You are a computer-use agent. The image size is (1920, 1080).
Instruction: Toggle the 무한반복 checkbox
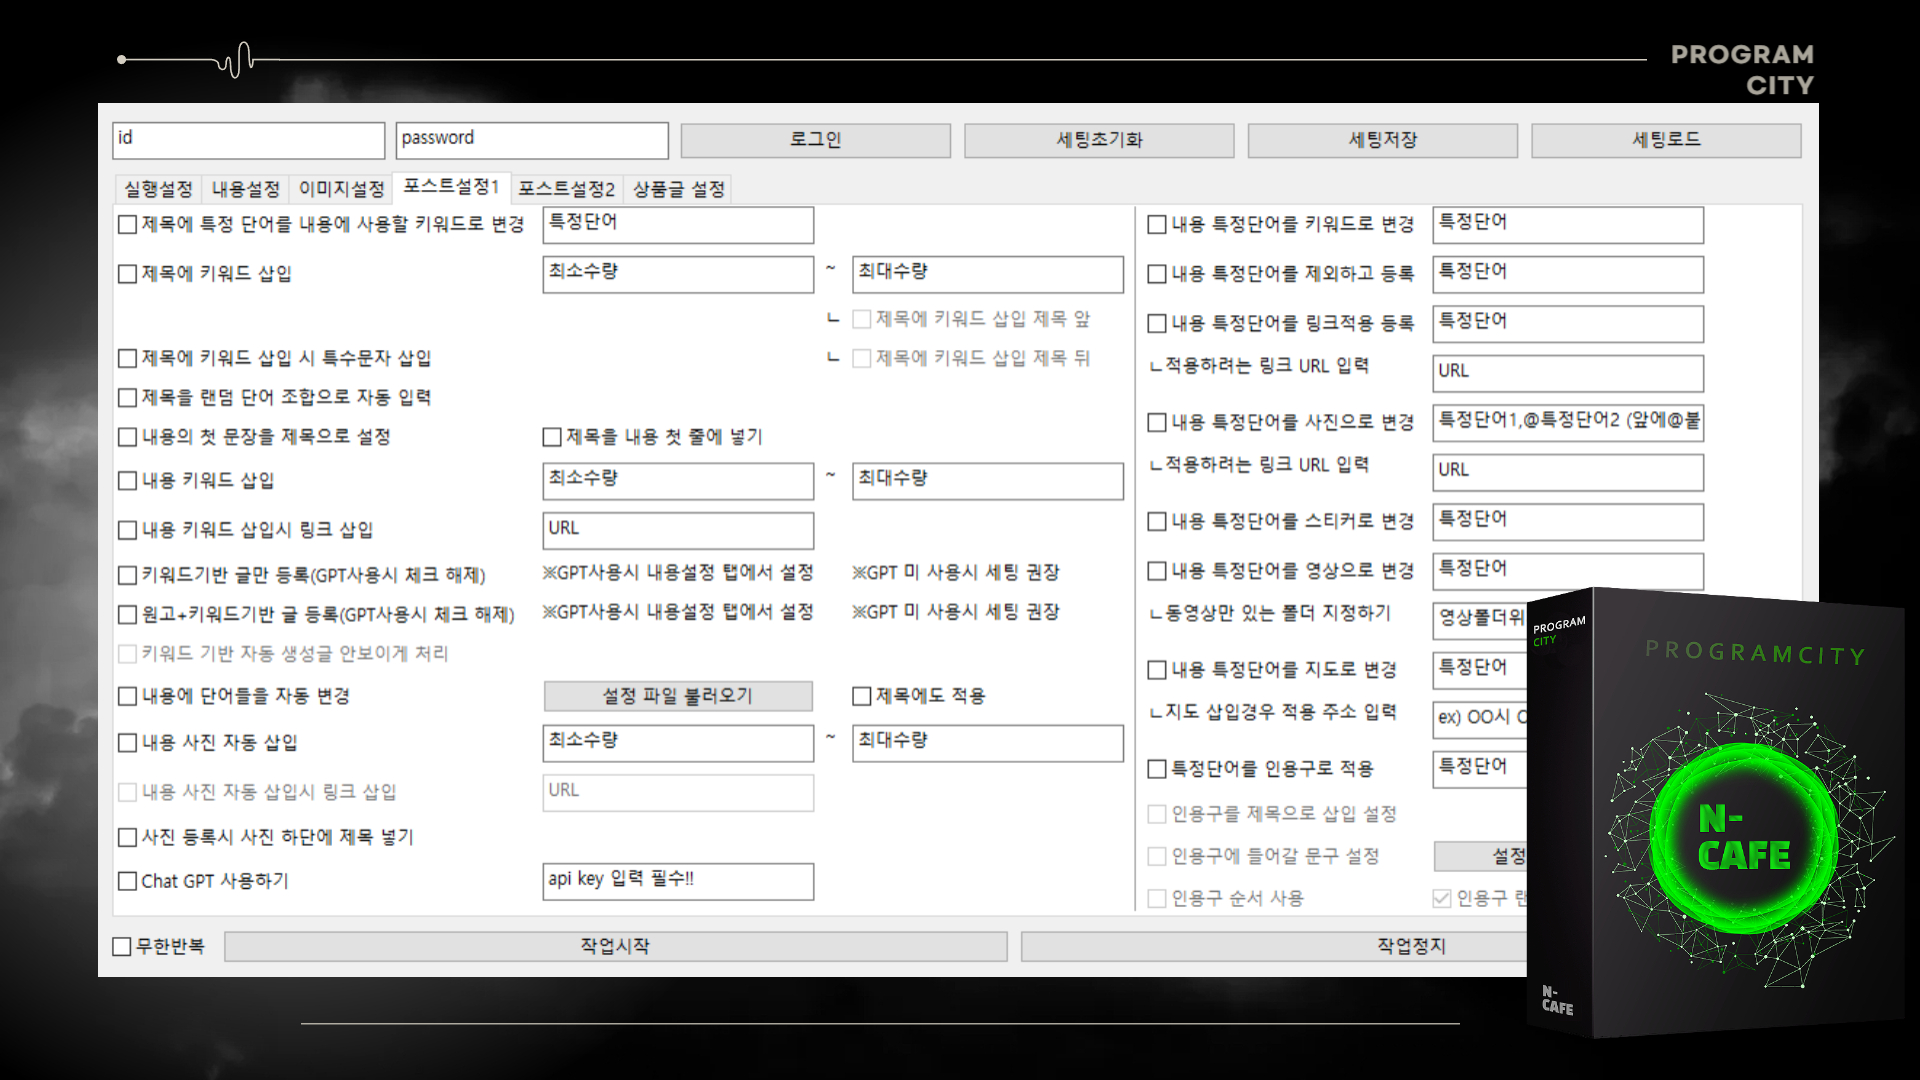(x=122, y=946)
